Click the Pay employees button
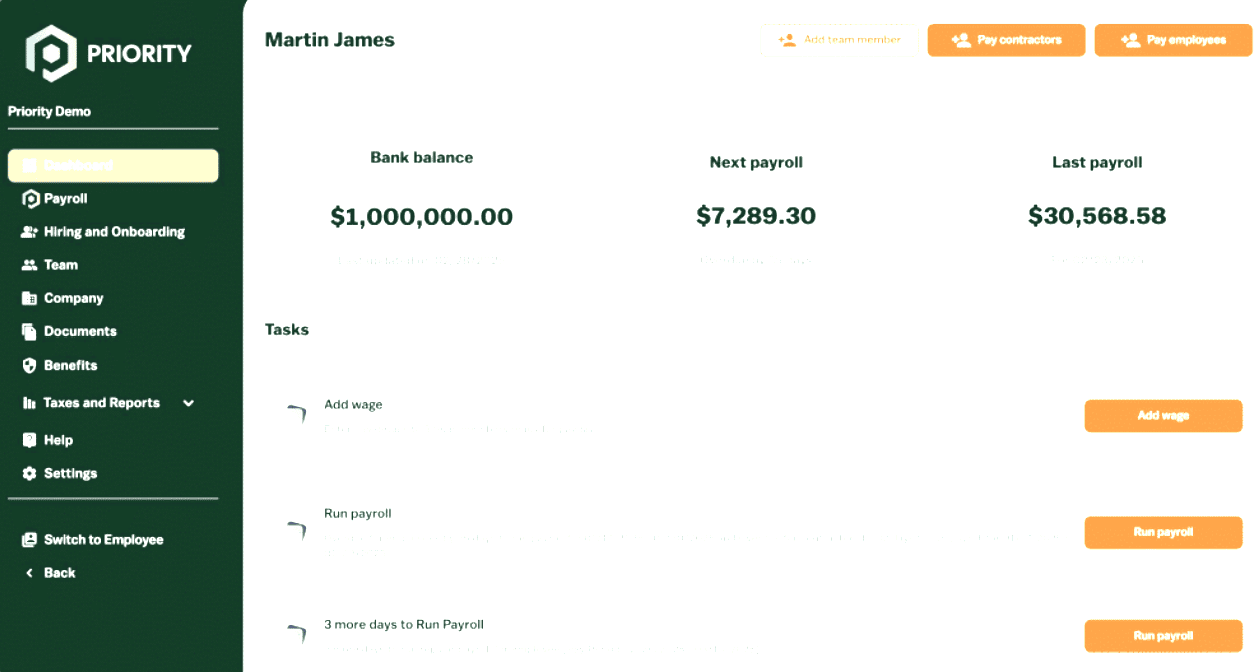The width and height of the screenshot is (1254, 672). pos(1173,40)
